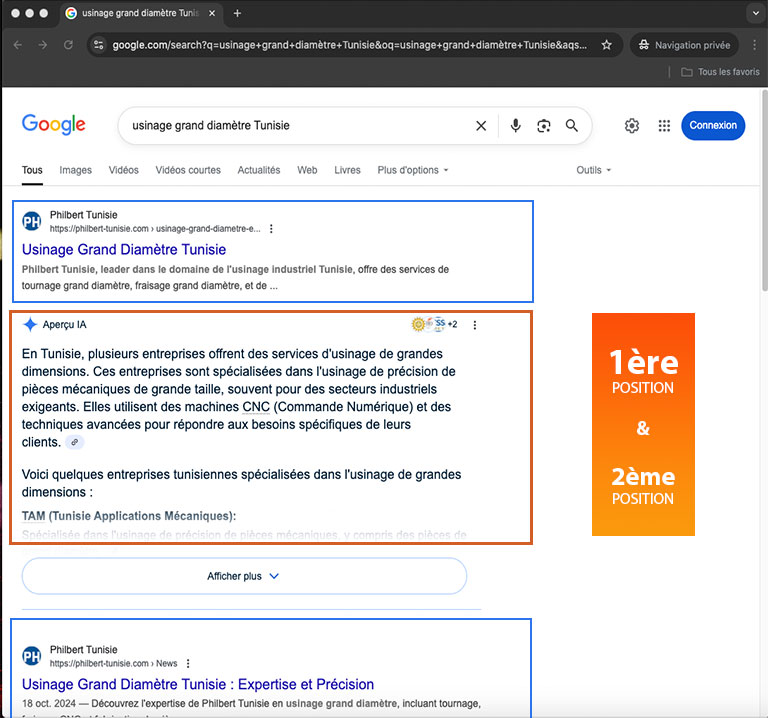Clear the search query with X icon

tap(481, 126)
